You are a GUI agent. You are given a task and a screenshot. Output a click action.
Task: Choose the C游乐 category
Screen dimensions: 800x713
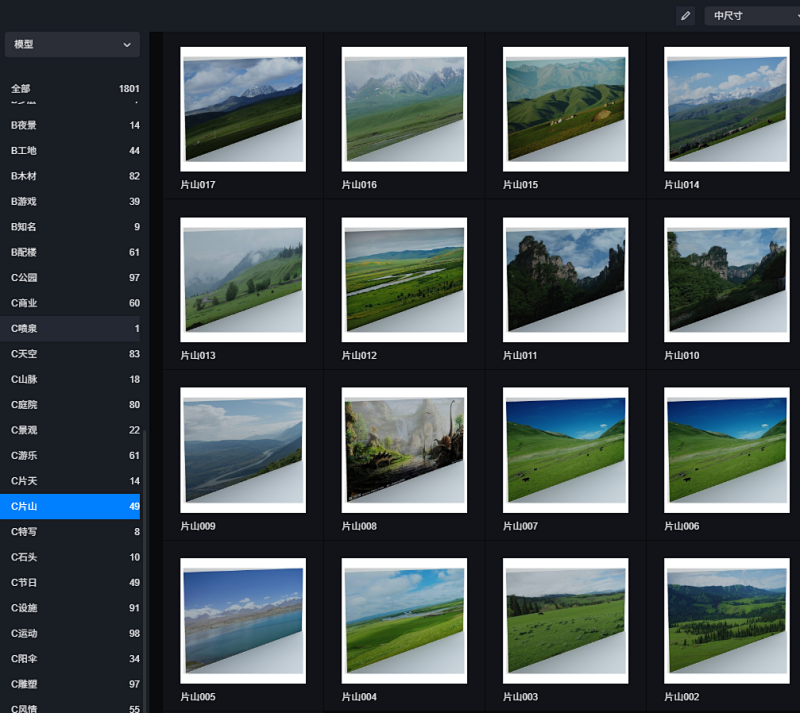click(x=70, y=455)
